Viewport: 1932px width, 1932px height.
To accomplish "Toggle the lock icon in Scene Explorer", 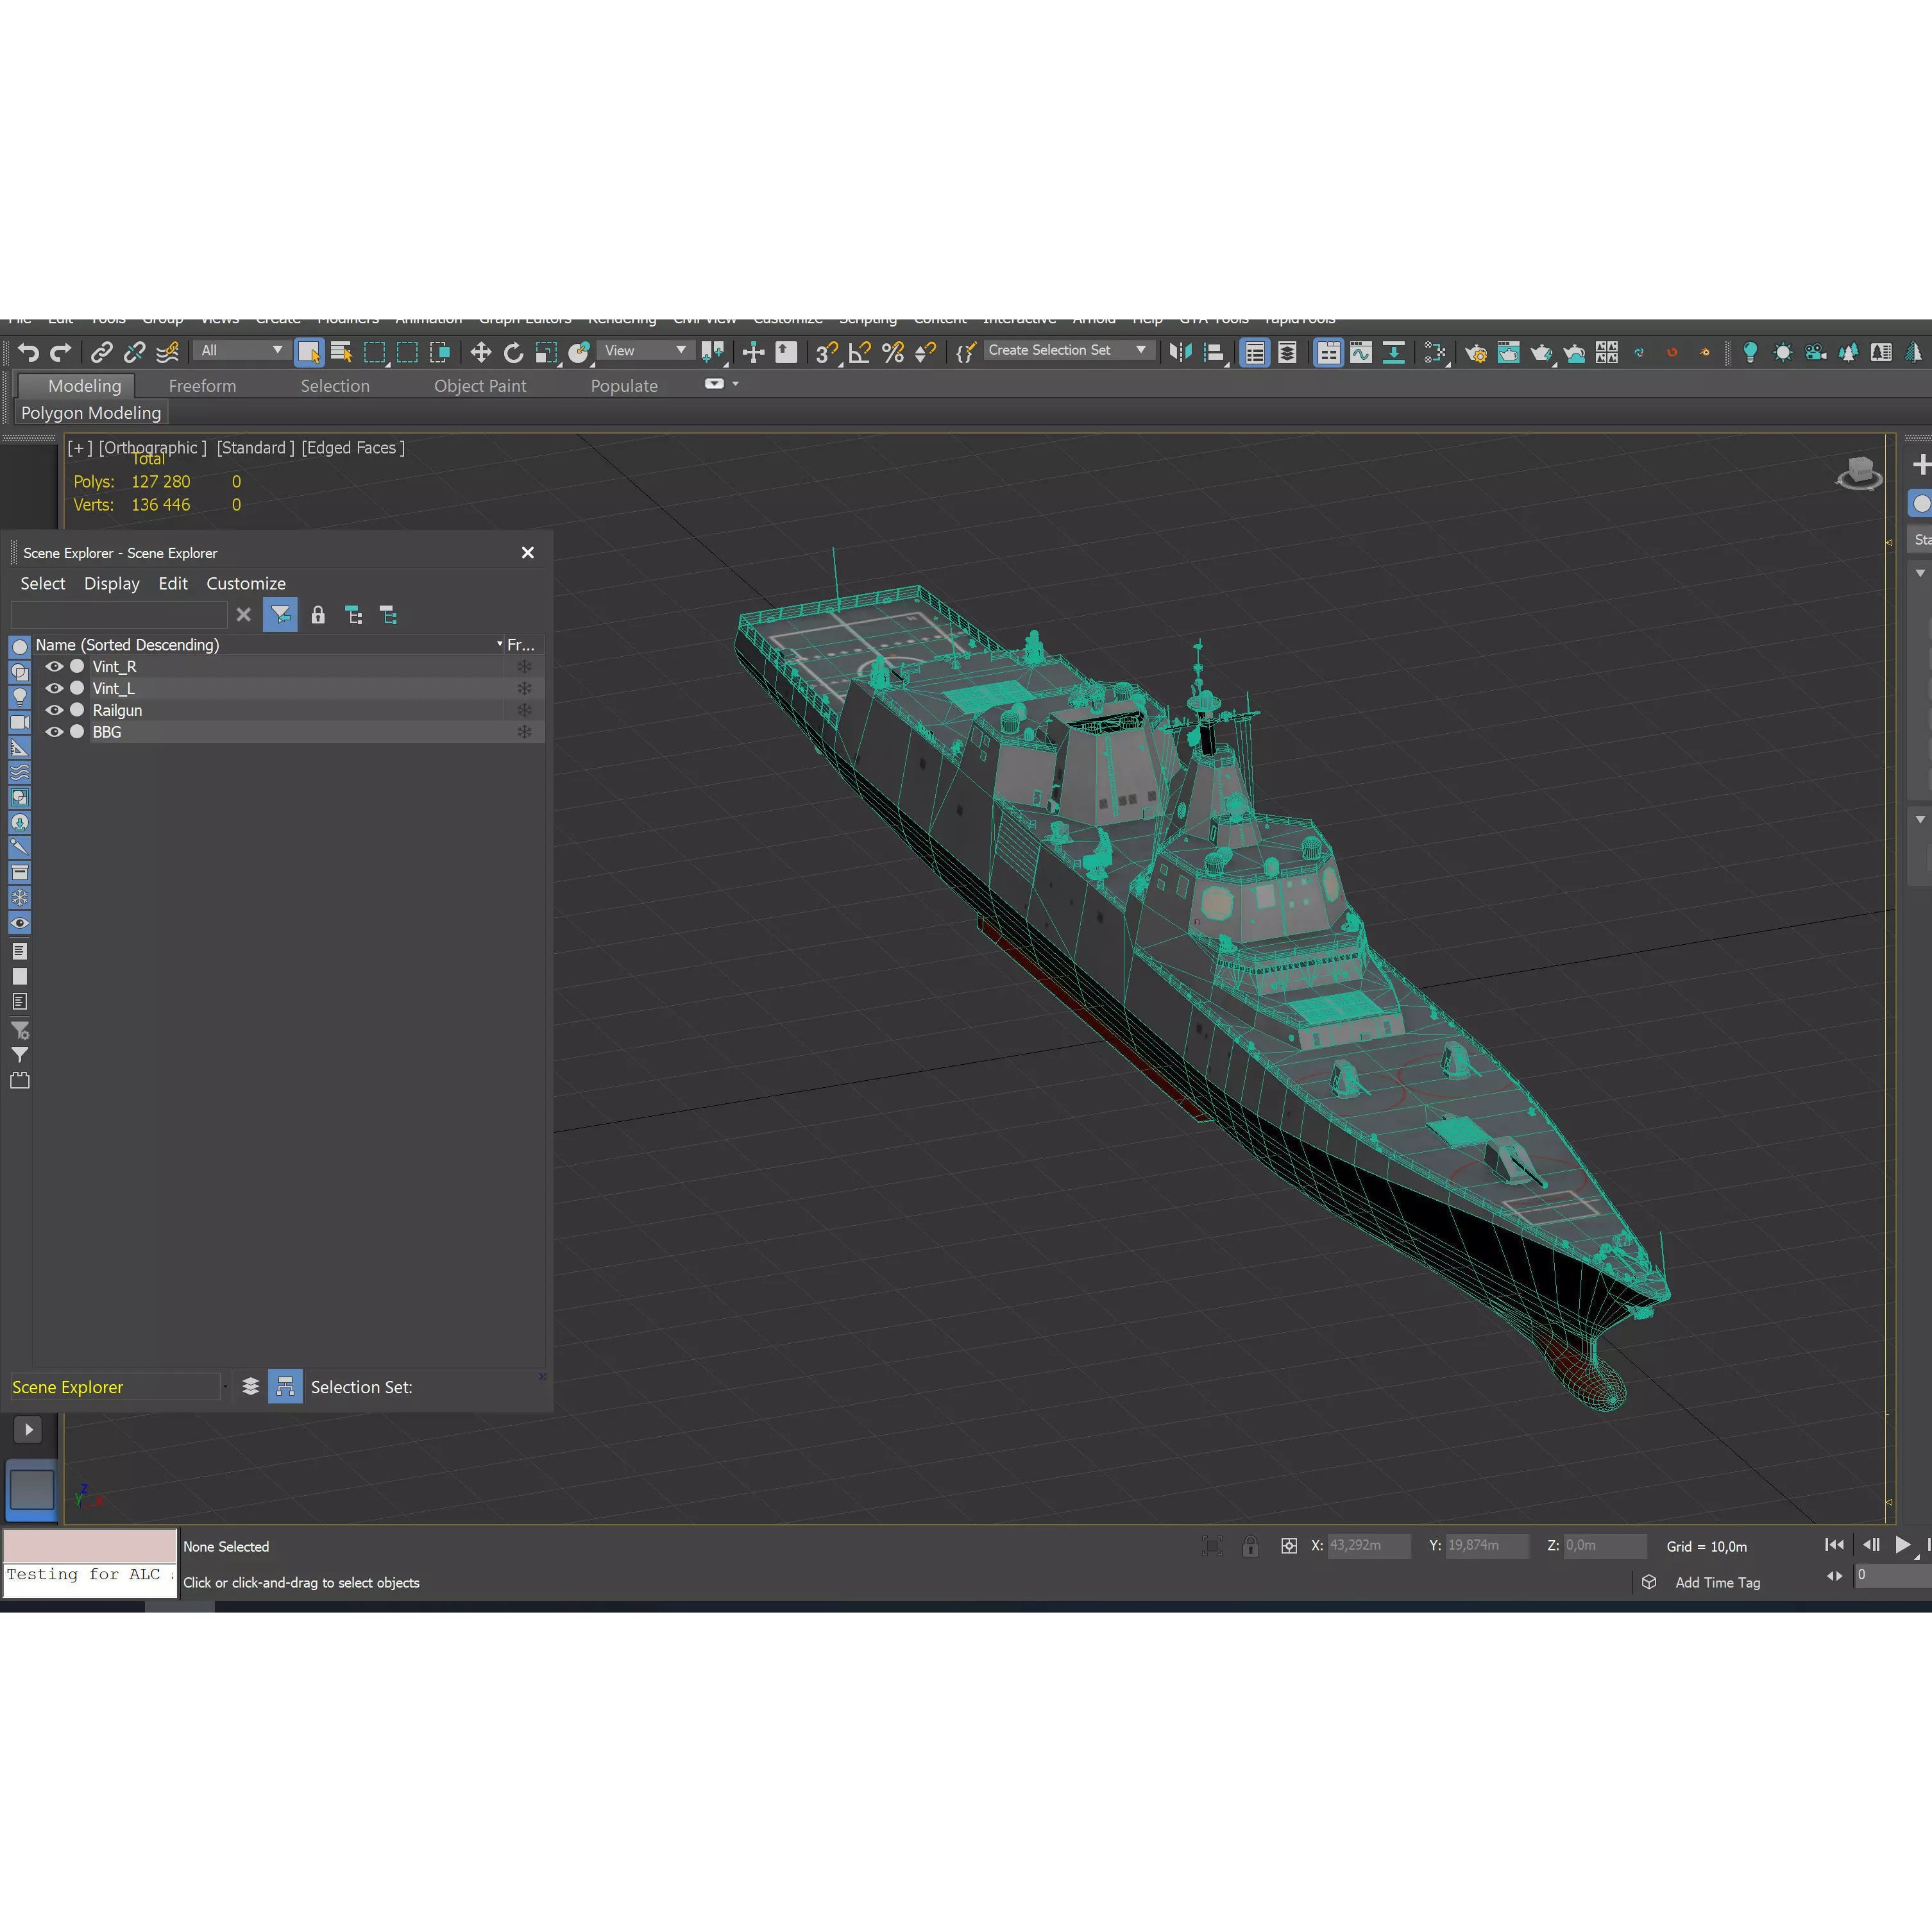I will [318, 614].
